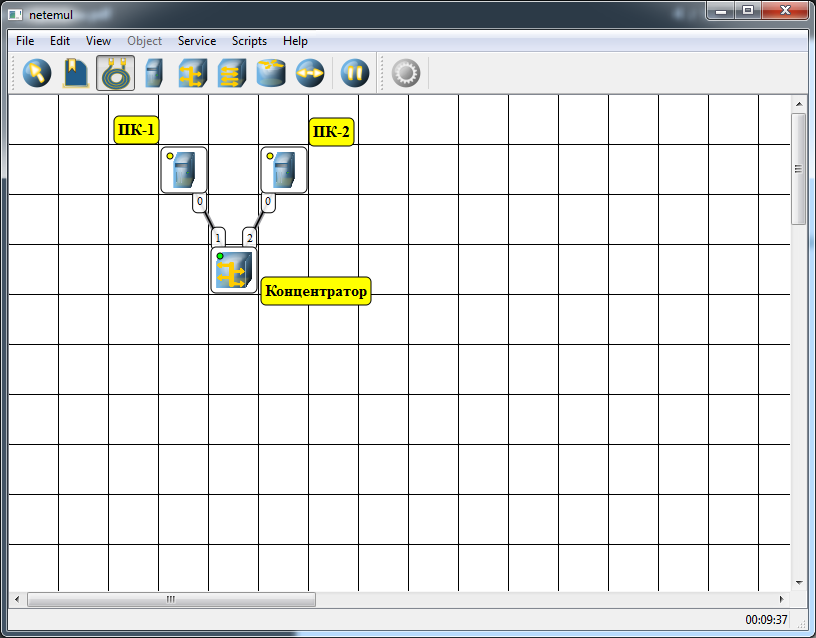Pick the computer device tool
The width and height of the screenshot is (816, 638).
[x=154, y=73]
